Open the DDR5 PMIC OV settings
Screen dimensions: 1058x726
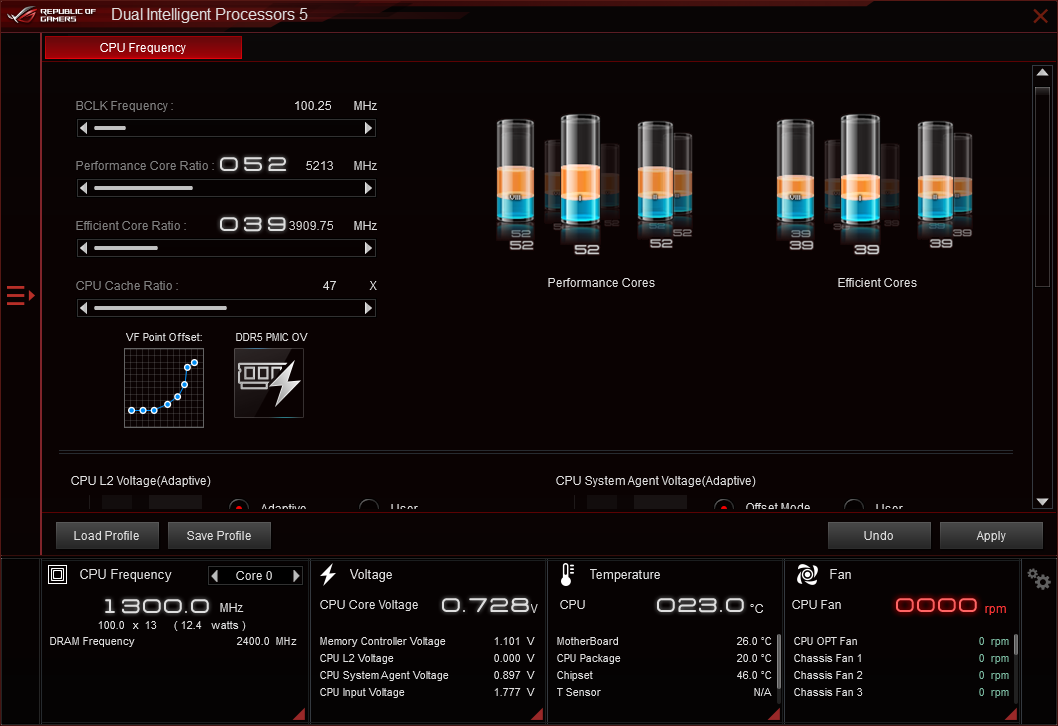coord(268,383)
